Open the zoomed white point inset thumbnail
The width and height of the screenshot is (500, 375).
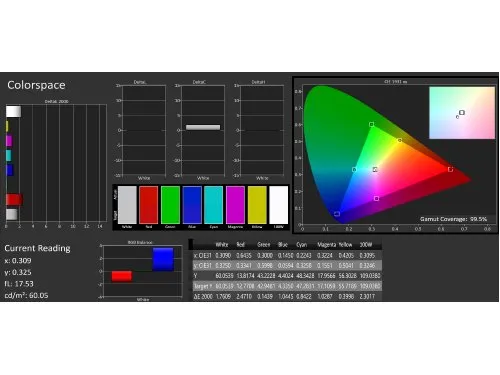click(x=462, y=113)
